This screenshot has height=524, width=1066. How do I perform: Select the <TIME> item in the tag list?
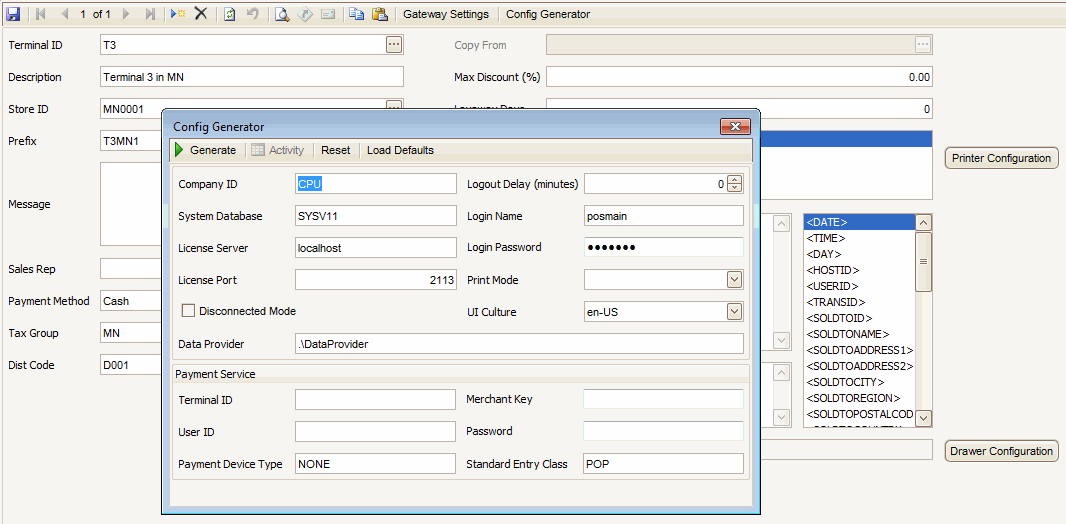tap(826, 238)
